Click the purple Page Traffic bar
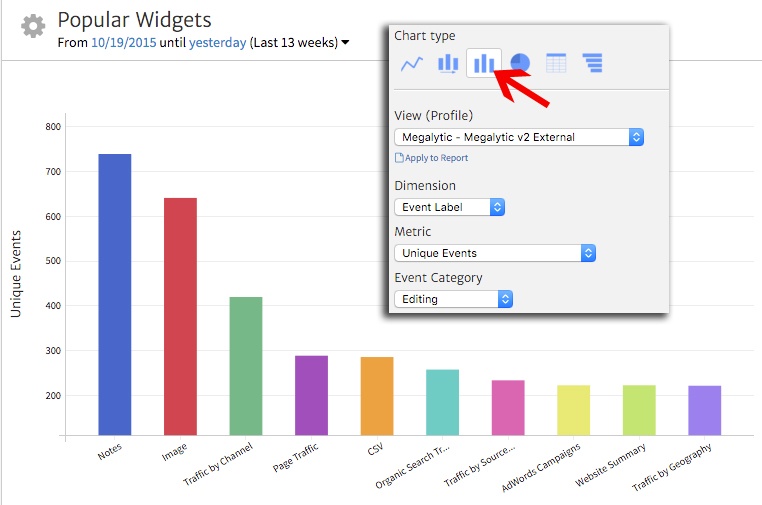The width and height of the screenshot is (762, 505). [311, 394]
